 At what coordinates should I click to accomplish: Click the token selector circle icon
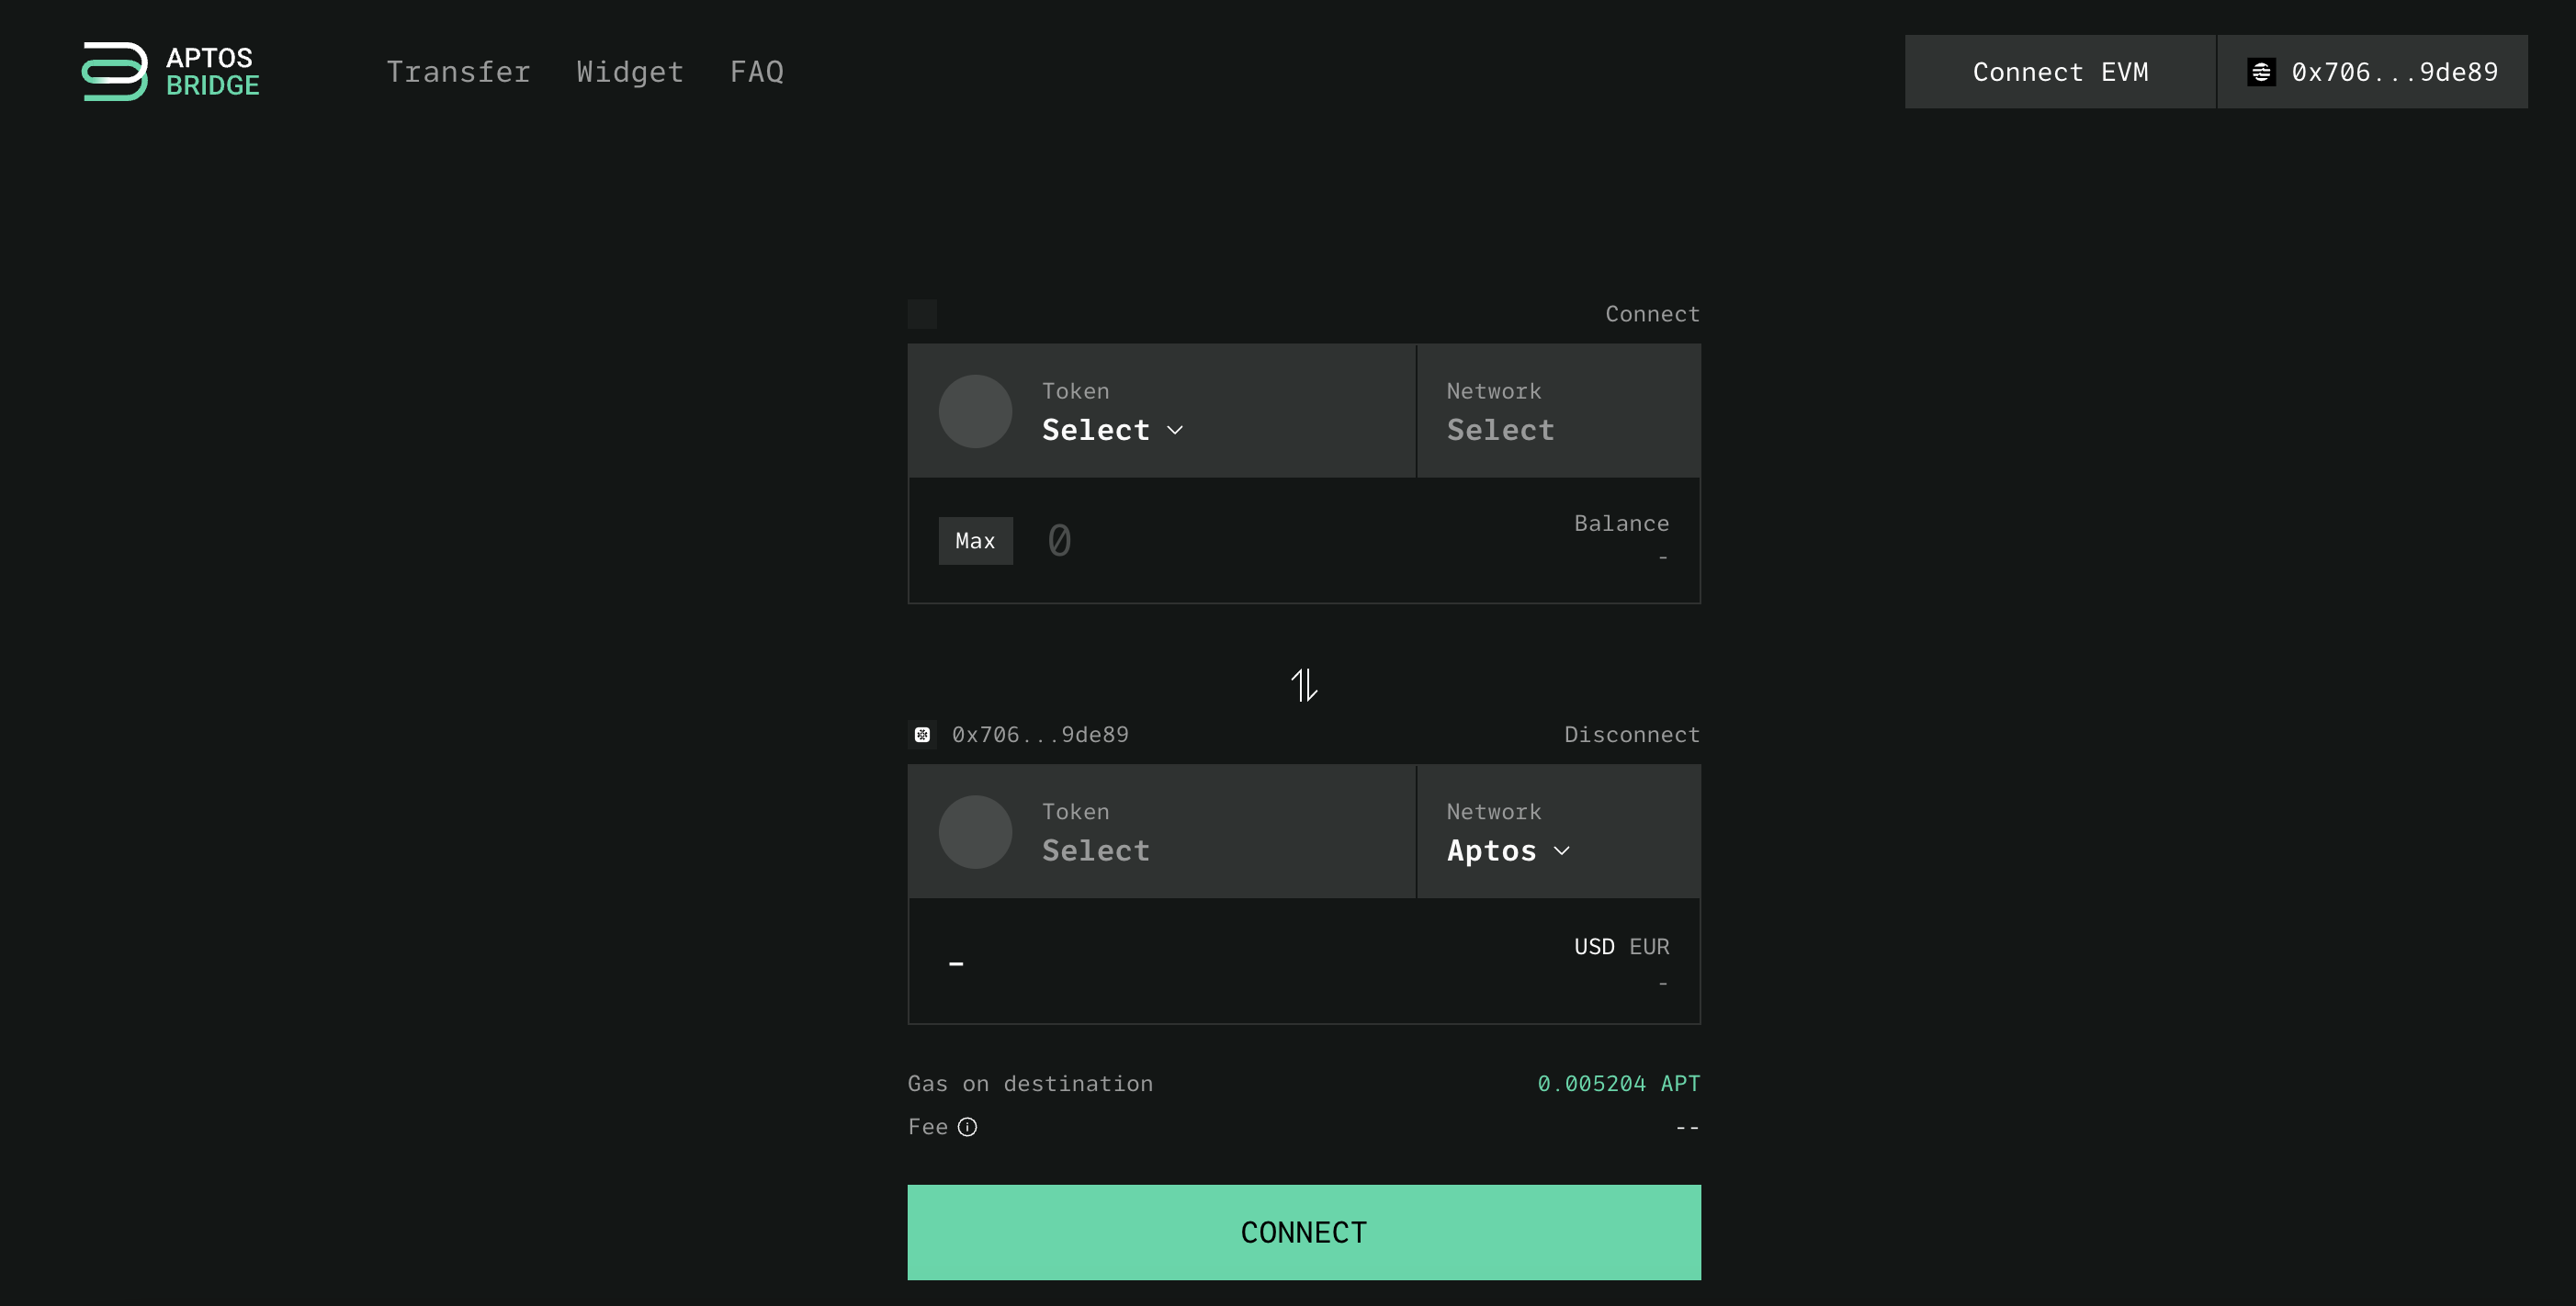pos(973,410)
